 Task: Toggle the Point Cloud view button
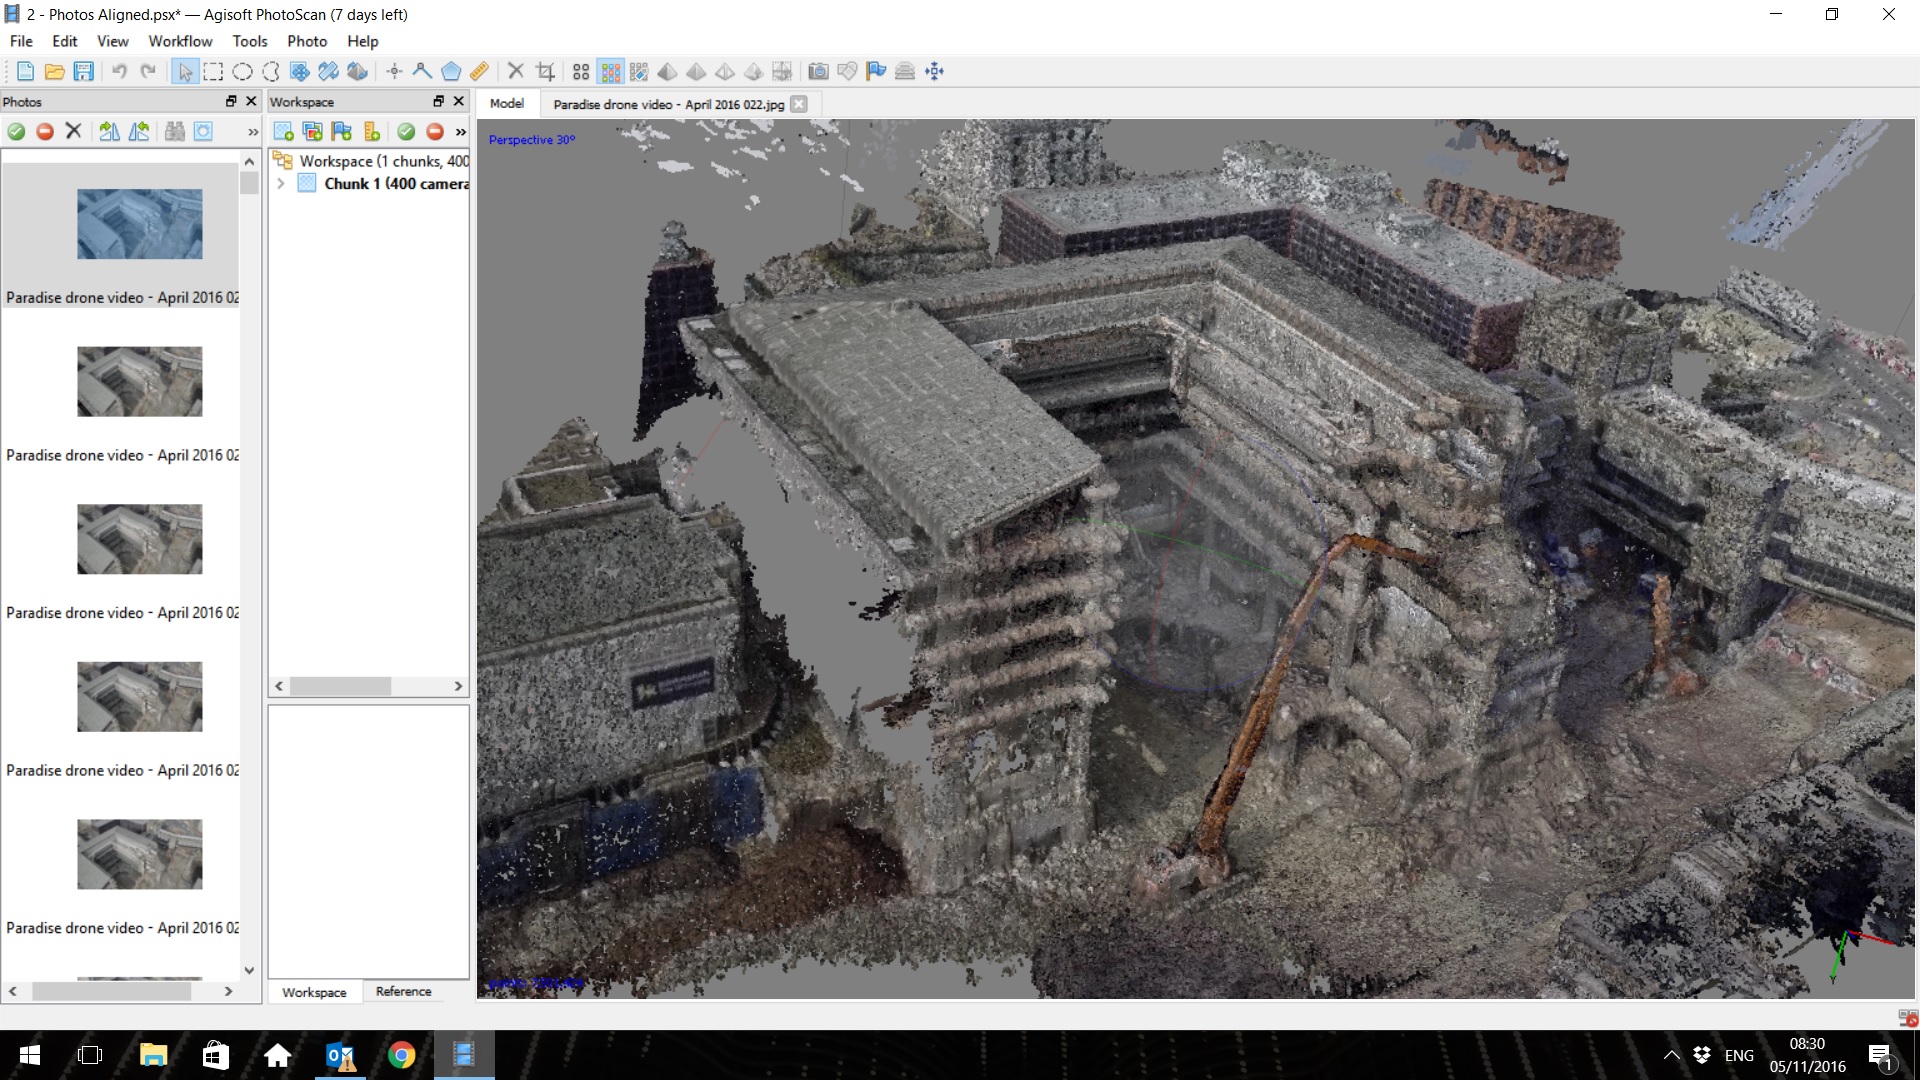(x=581, y=71)
